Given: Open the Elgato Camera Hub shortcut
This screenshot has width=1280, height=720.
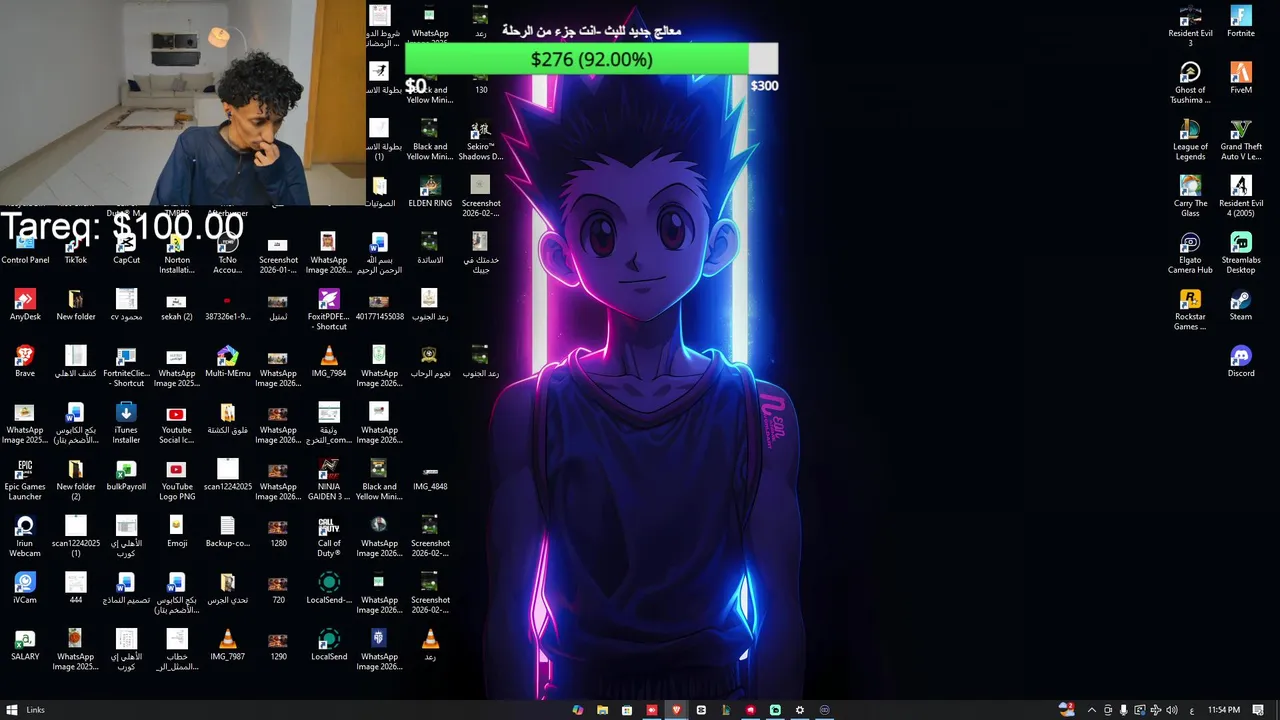Looking at the screenshot, I should click(x=1190, y=254).
